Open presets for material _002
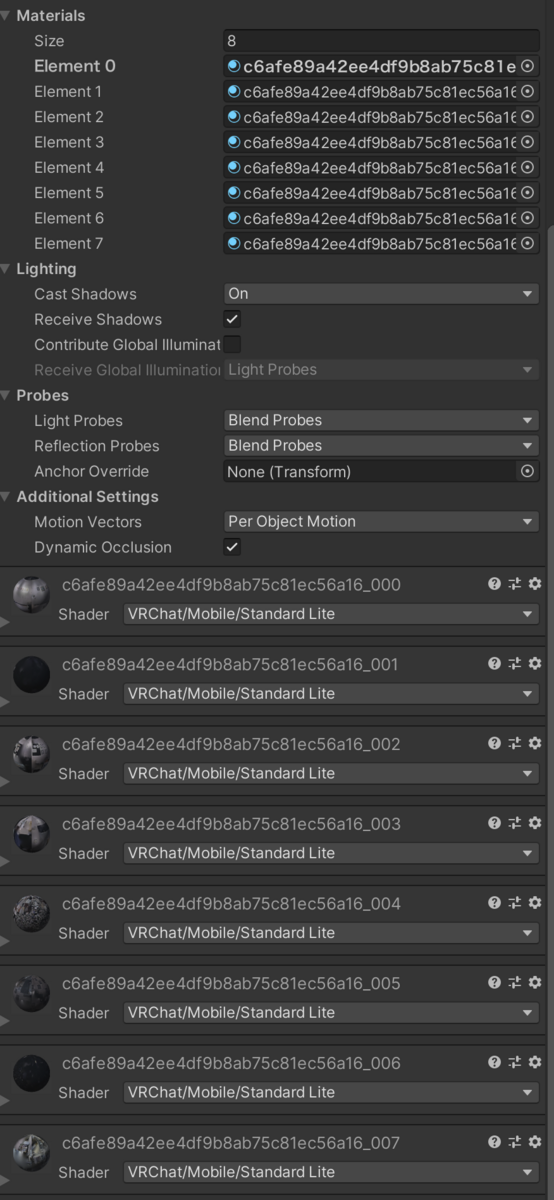The width and height of the screenshot is (554, 1200). 515,744
